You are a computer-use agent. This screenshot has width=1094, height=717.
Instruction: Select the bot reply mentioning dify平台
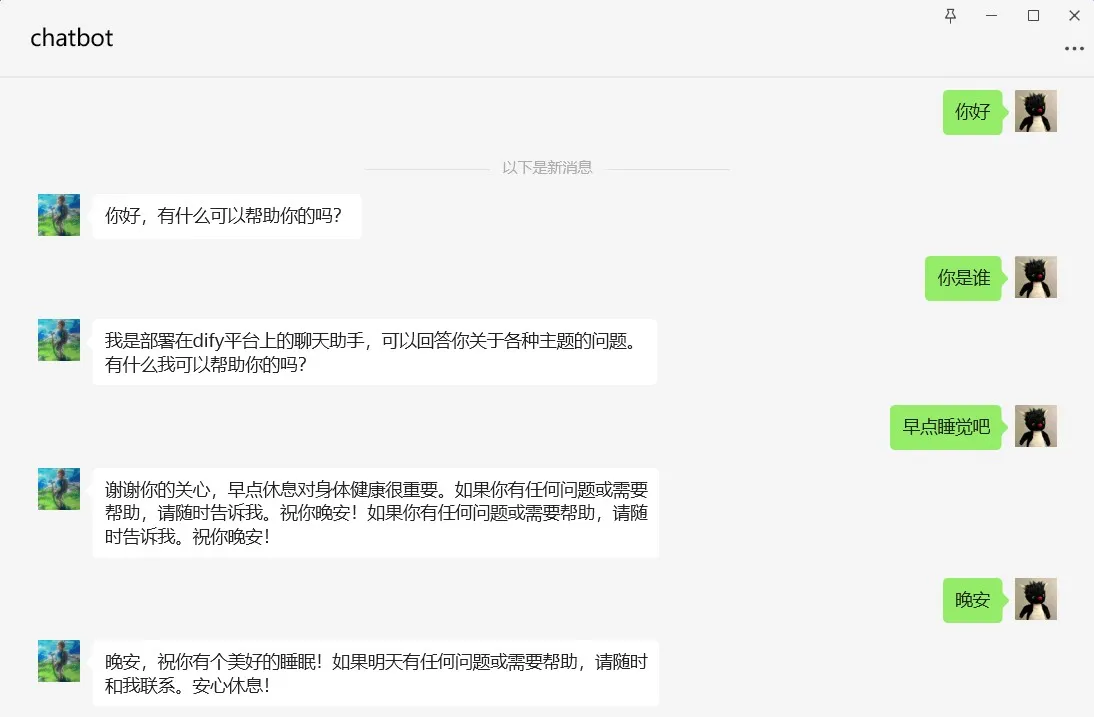[374, 352]
